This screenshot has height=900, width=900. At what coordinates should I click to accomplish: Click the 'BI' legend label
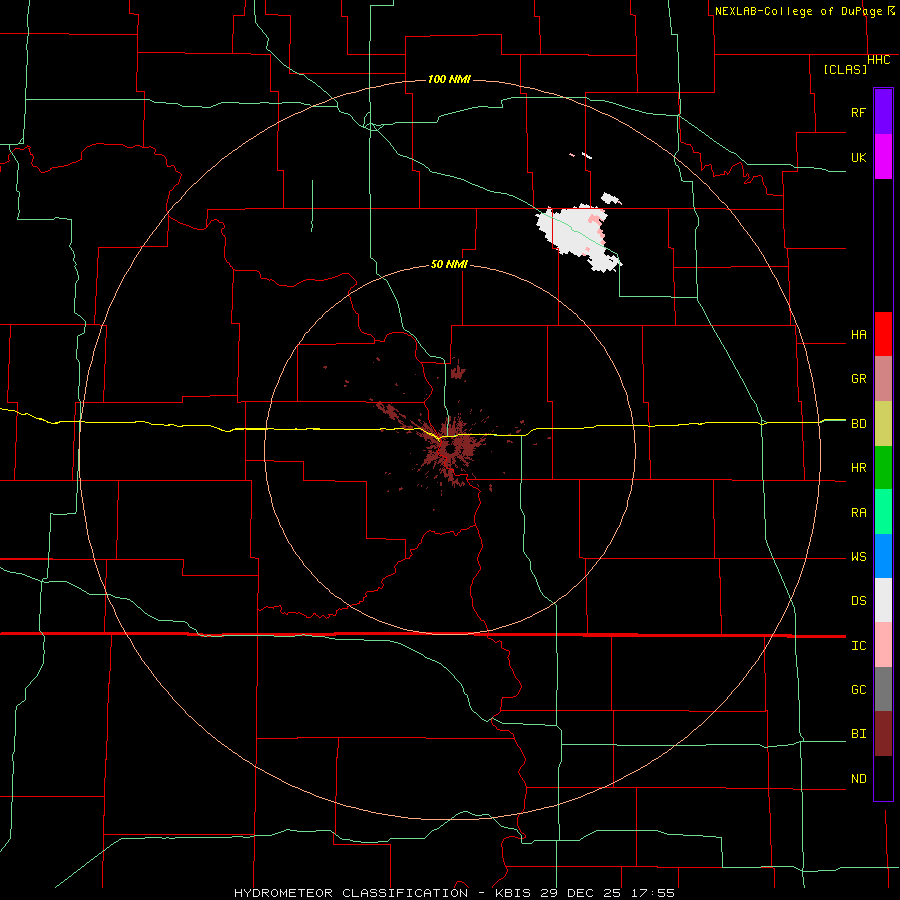pos(858,734)
